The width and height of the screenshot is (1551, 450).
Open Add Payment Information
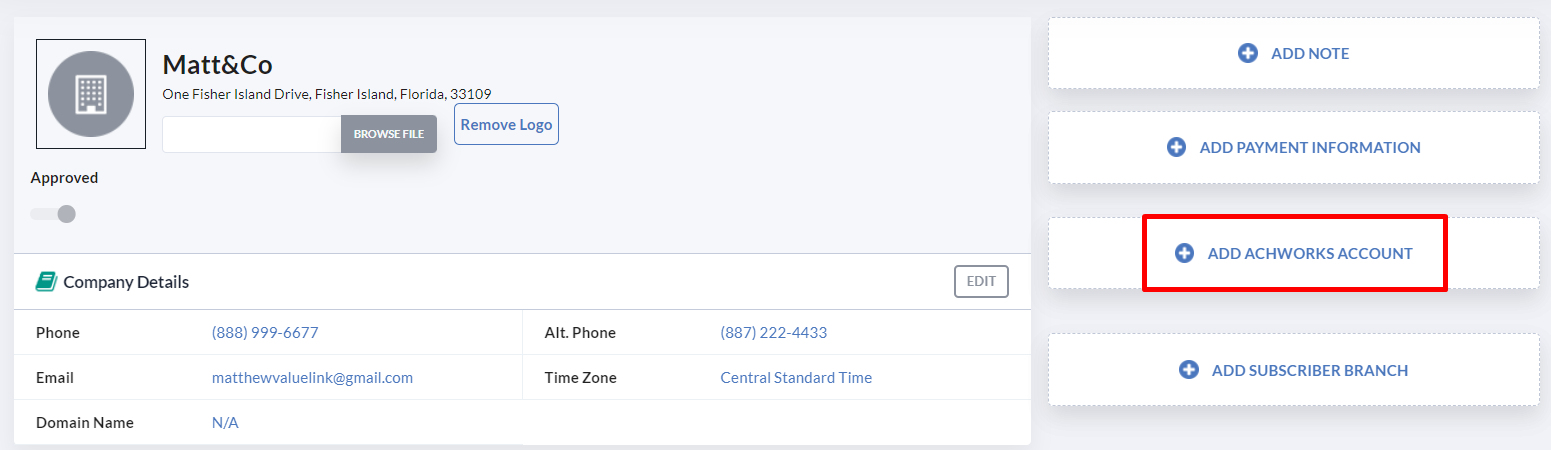[x=1293, y=147]
